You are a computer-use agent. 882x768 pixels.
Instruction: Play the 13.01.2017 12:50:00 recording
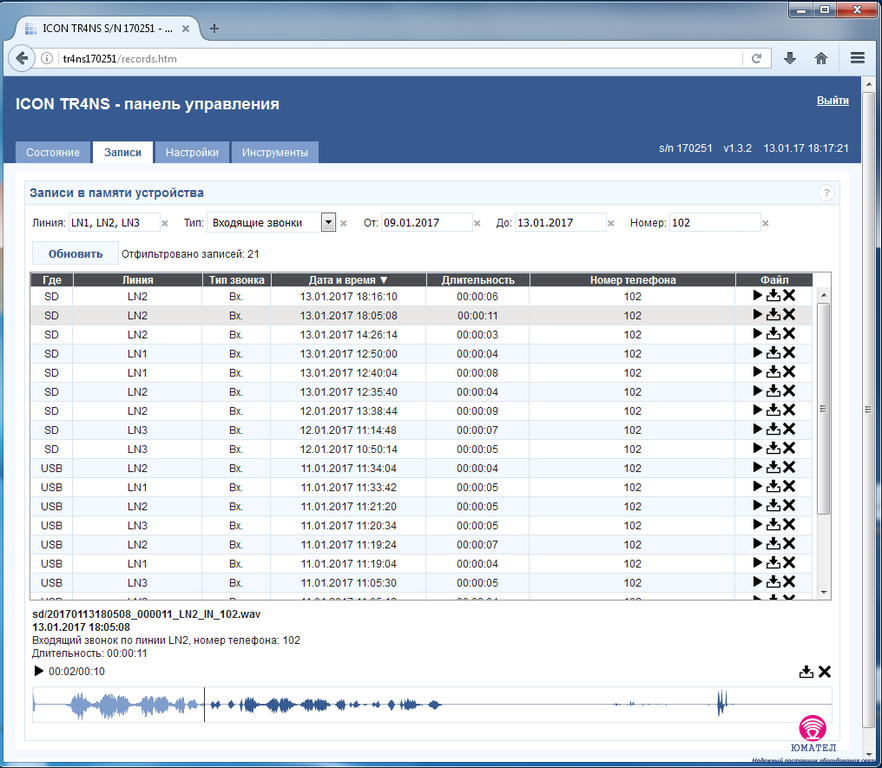pos(757,353)
